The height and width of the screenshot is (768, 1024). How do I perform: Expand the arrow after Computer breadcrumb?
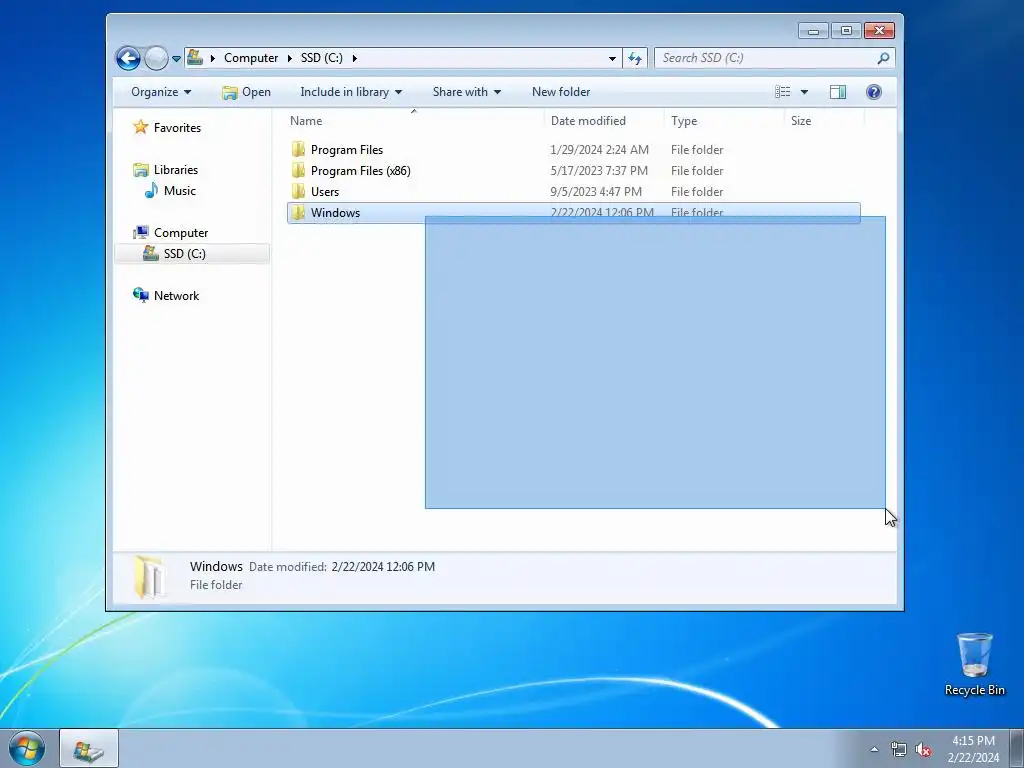coord(289,58)
